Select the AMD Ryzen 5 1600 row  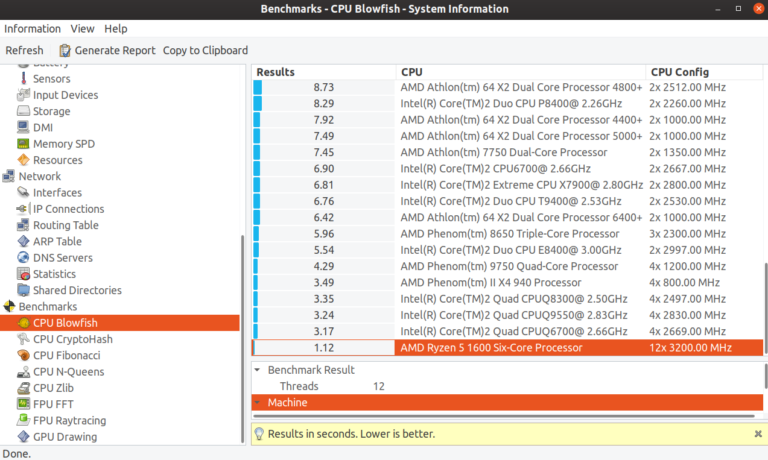coord(507,348)
